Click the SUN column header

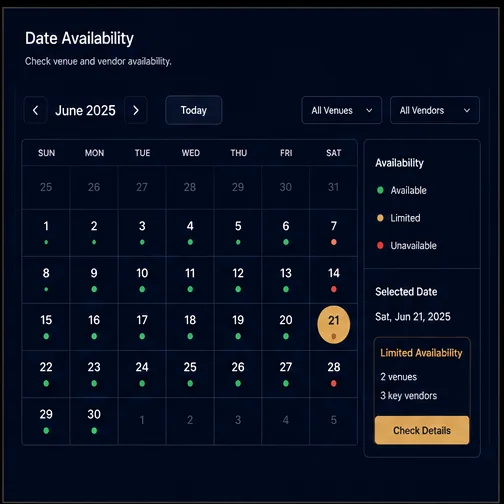tap(46, 153)
